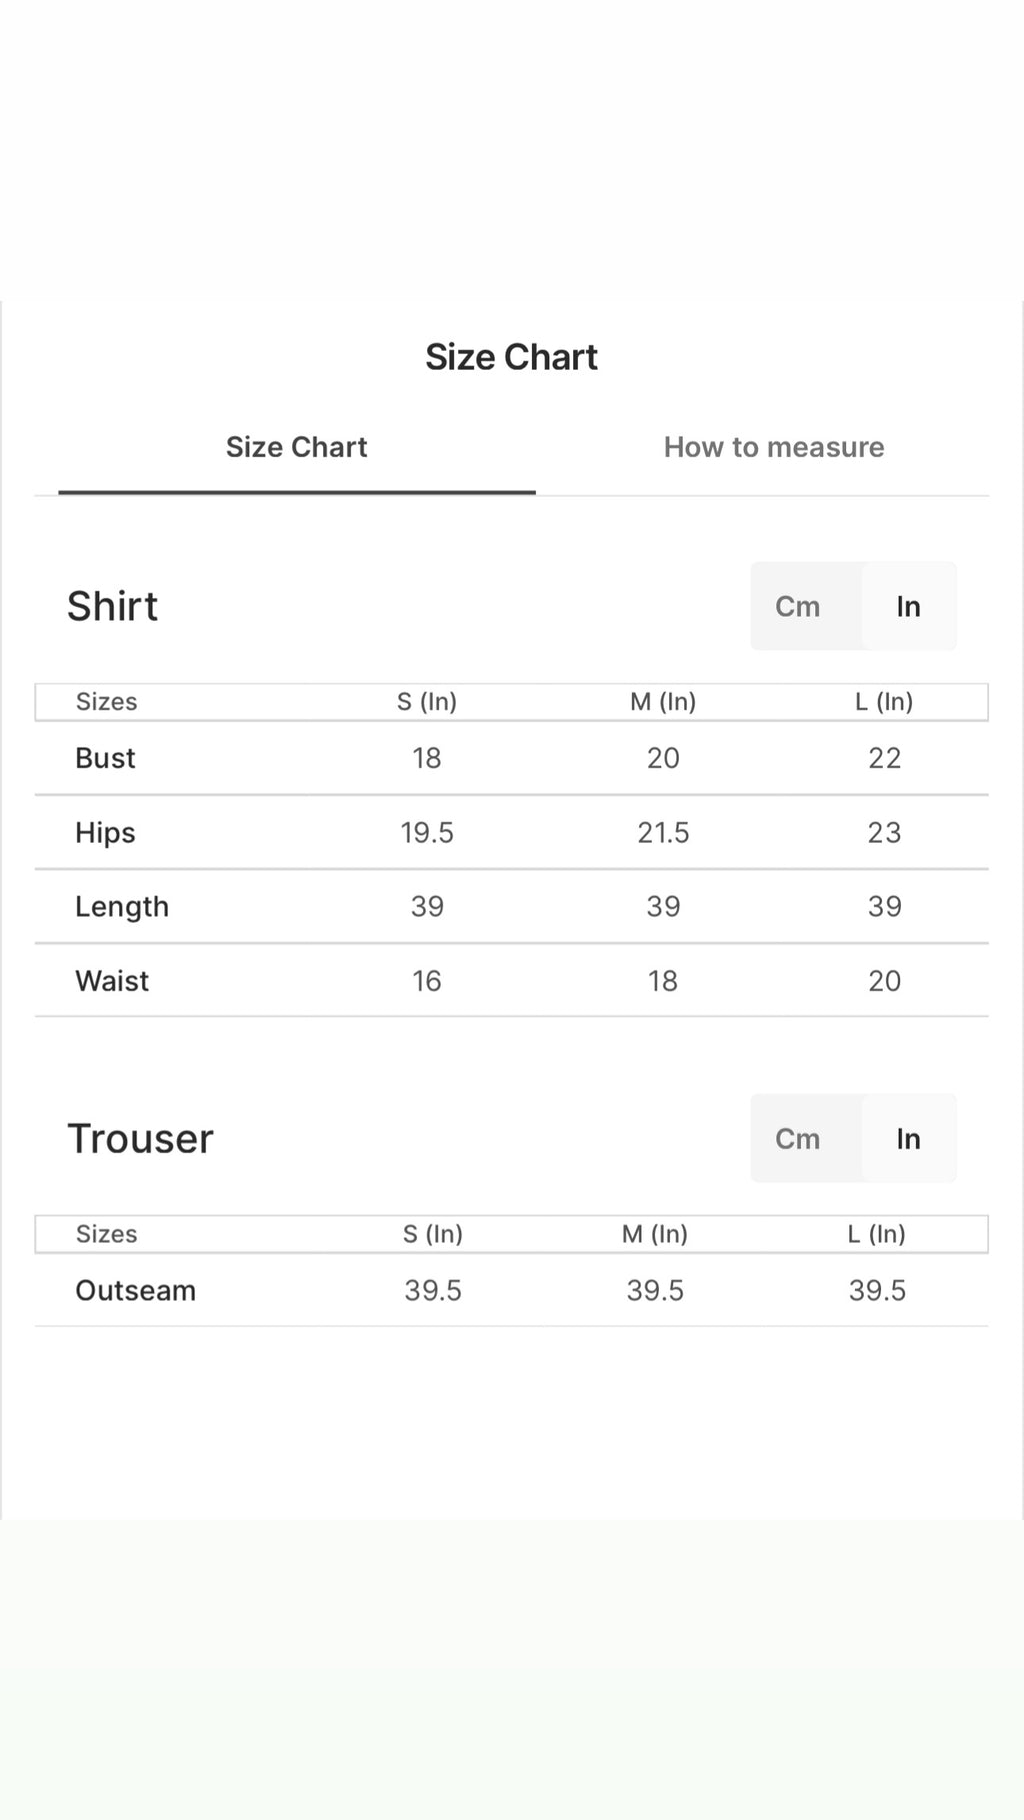1024x1820 pixels.
Task: Click the Trouser S (In) column header
Action: pos(433,1233)
